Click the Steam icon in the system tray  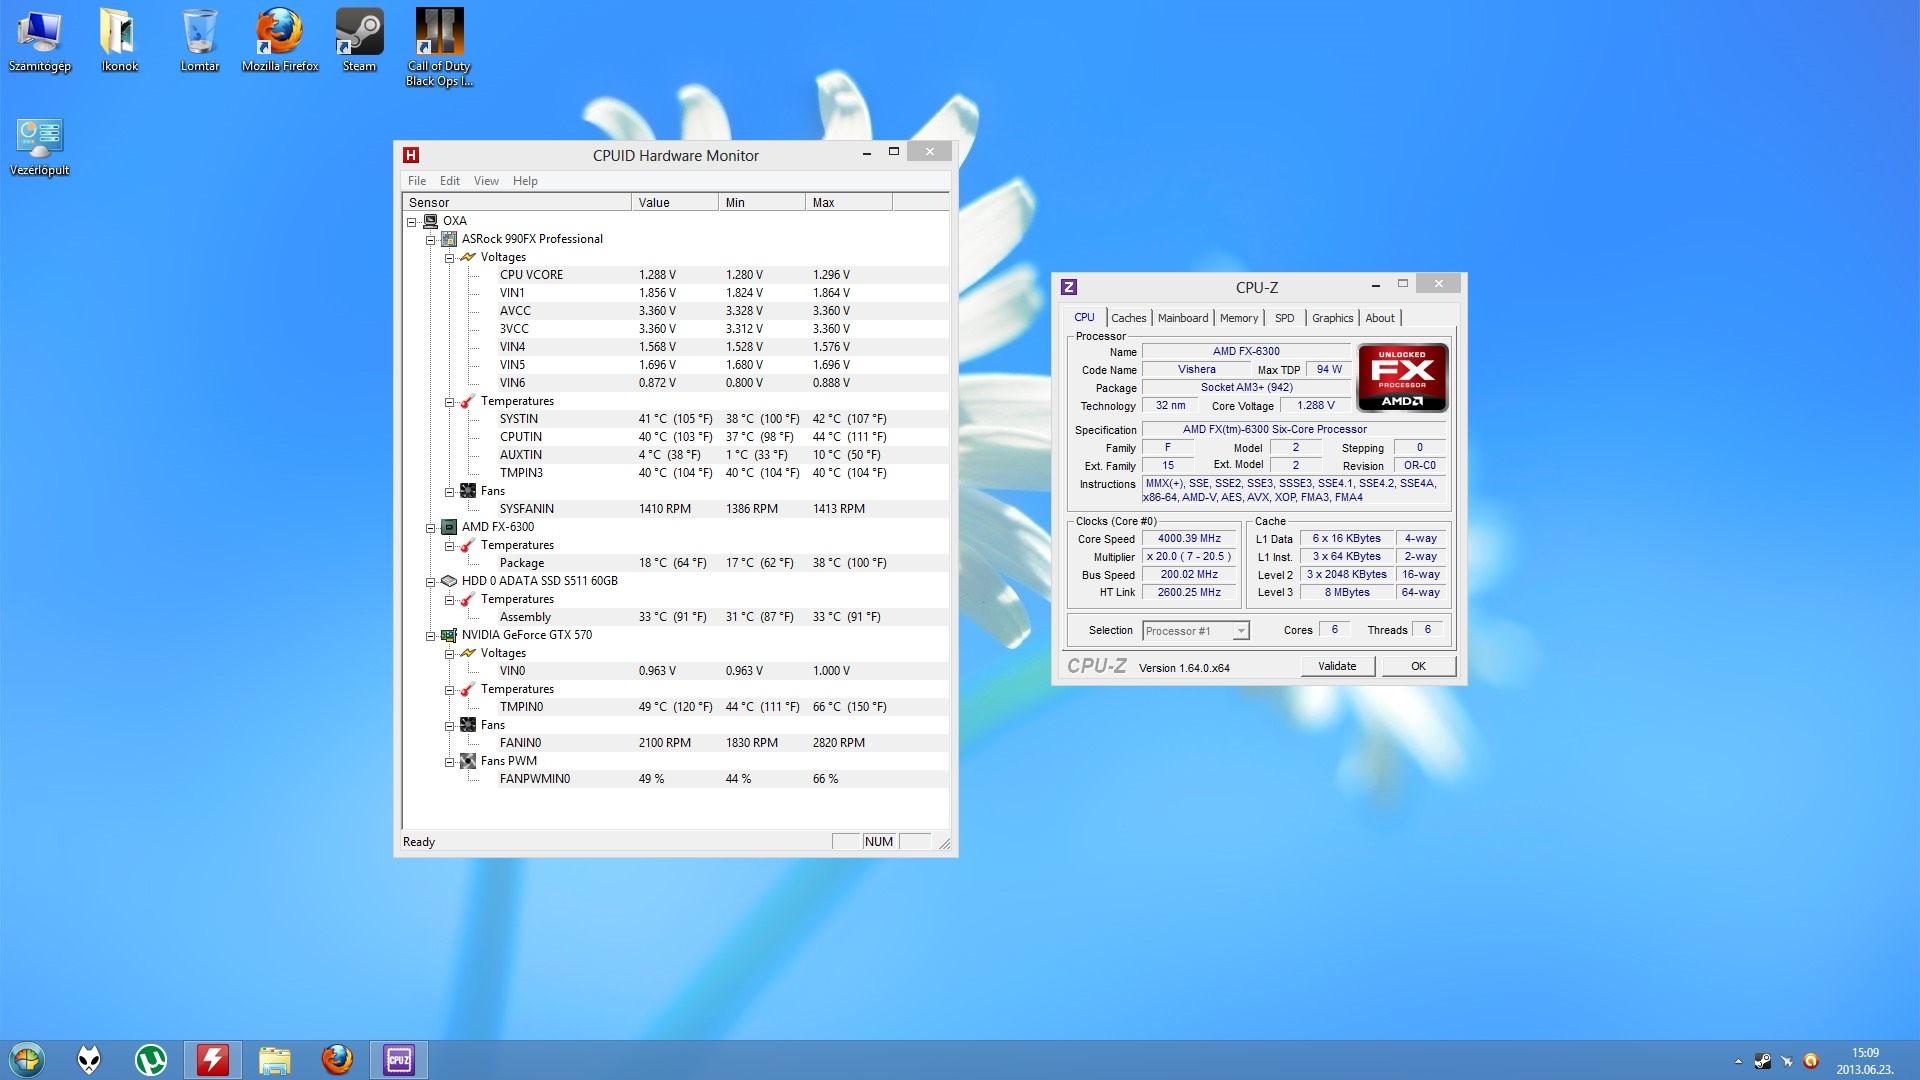[x=1763, y=1061]
